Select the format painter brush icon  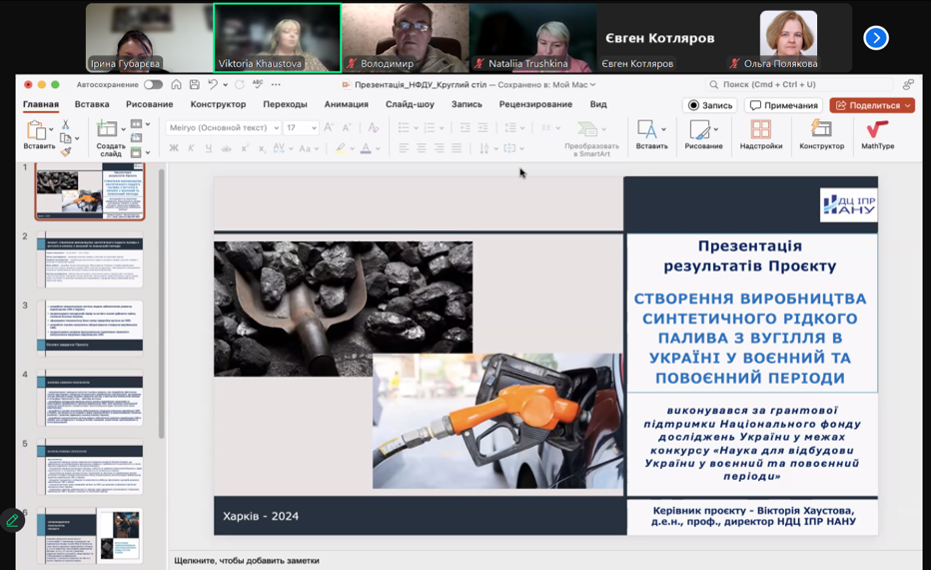(x=65, y=151)
